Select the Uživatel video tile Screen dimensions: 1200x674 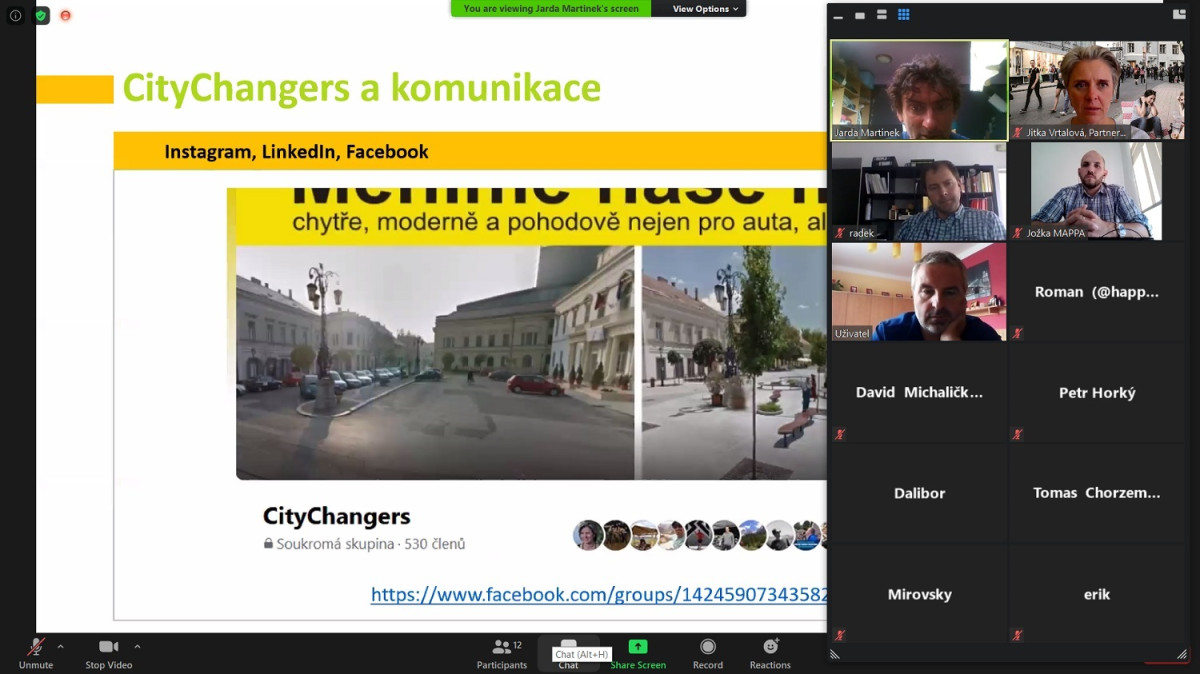point(919,292)
